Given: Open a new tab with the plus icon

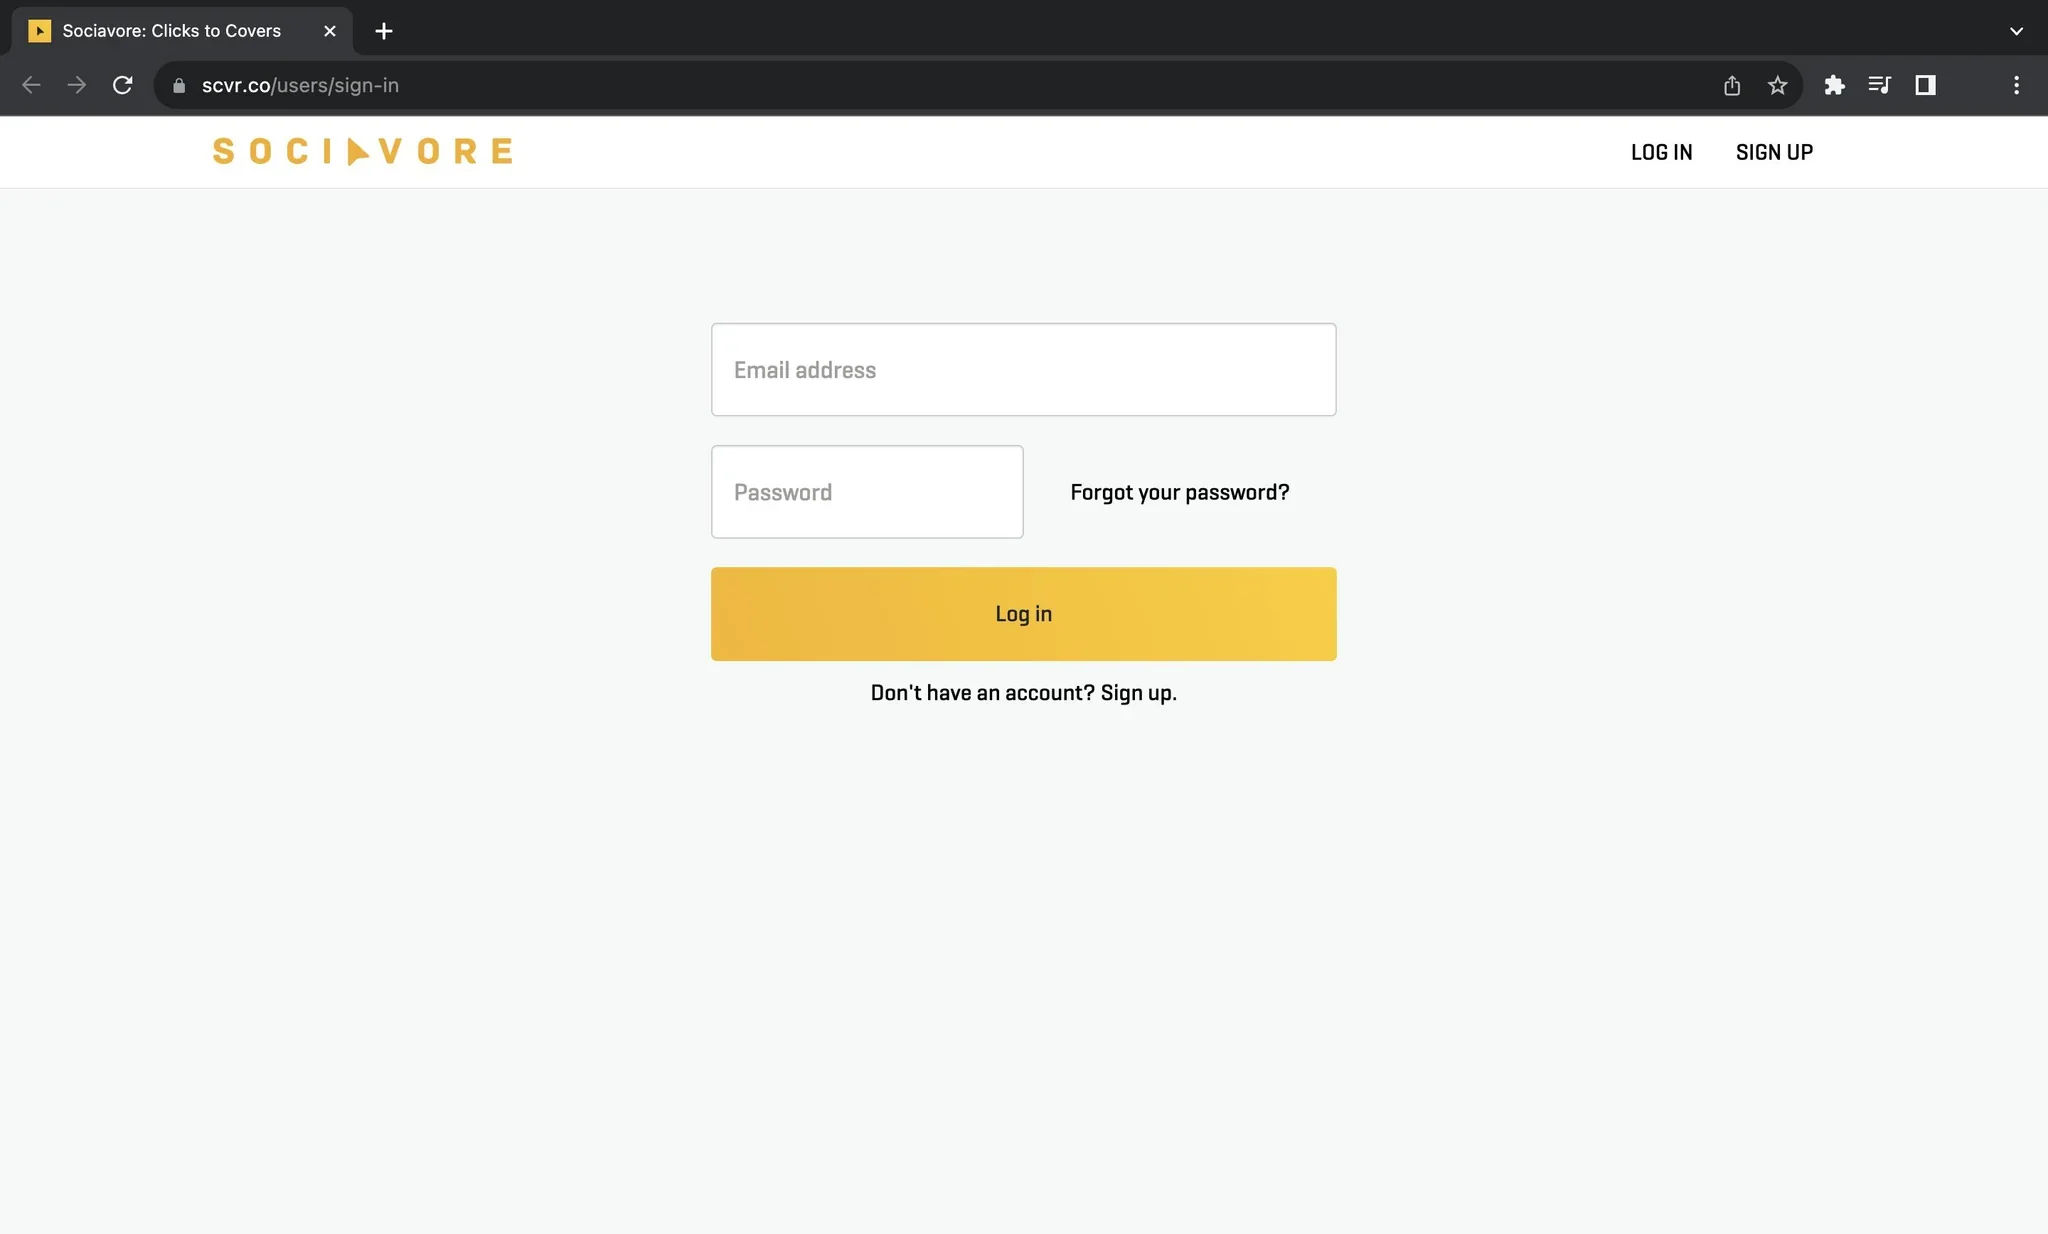Looking at the screenshot, I should pos(383,31).
